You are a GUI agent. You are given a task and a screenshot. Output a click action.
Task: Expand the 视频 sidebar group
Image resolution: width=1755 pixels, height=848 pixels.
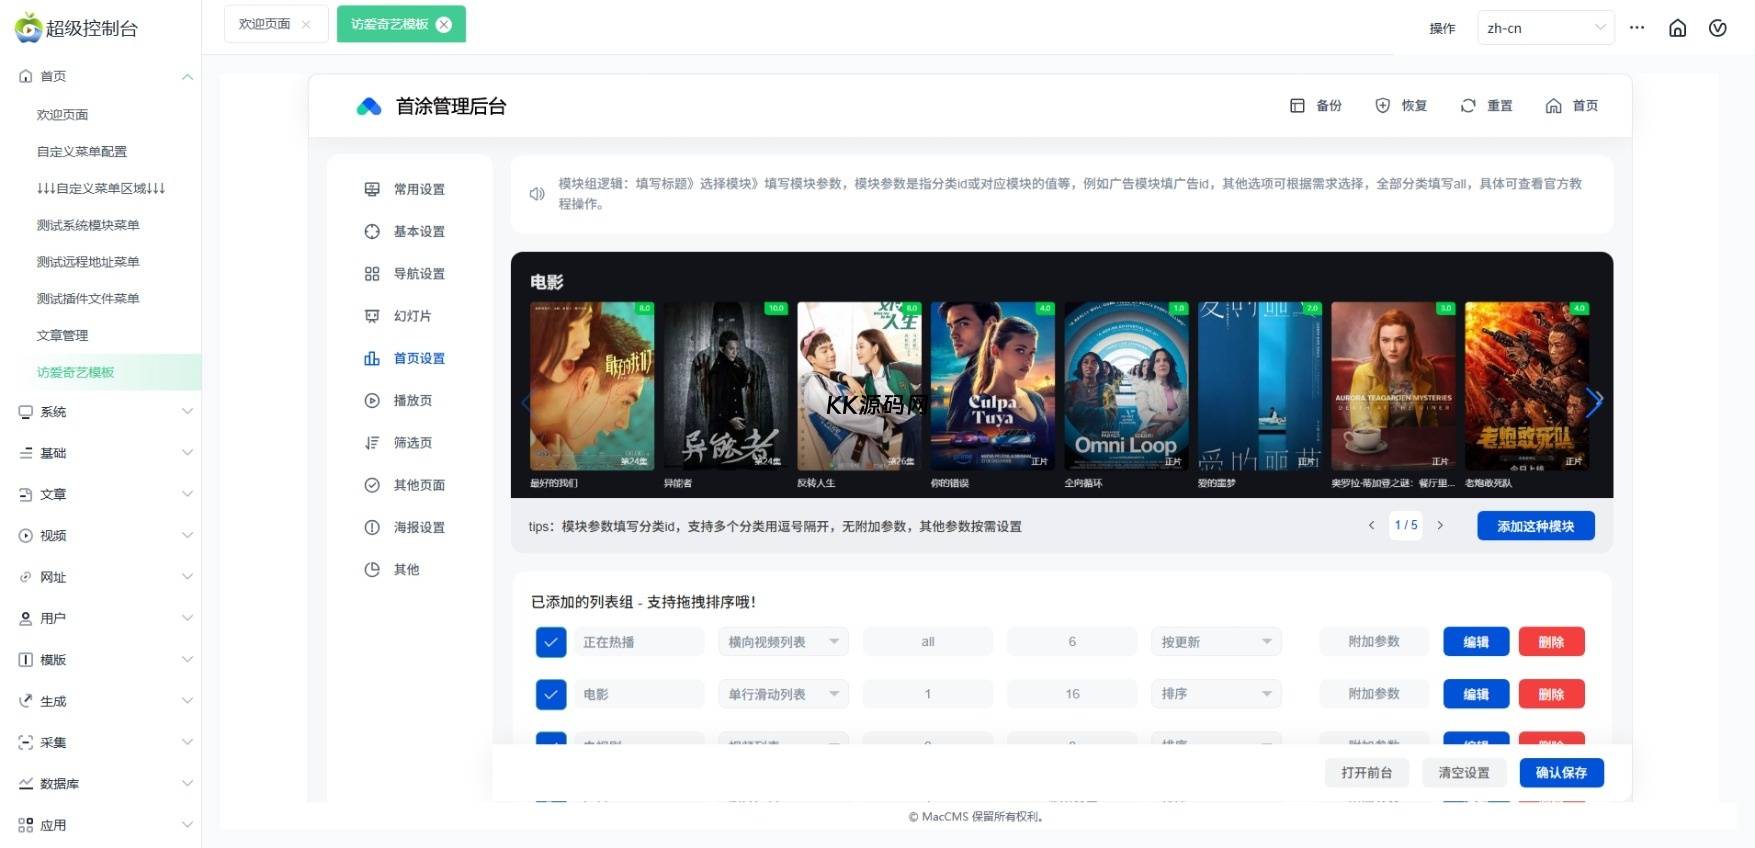tap(187, 536)
